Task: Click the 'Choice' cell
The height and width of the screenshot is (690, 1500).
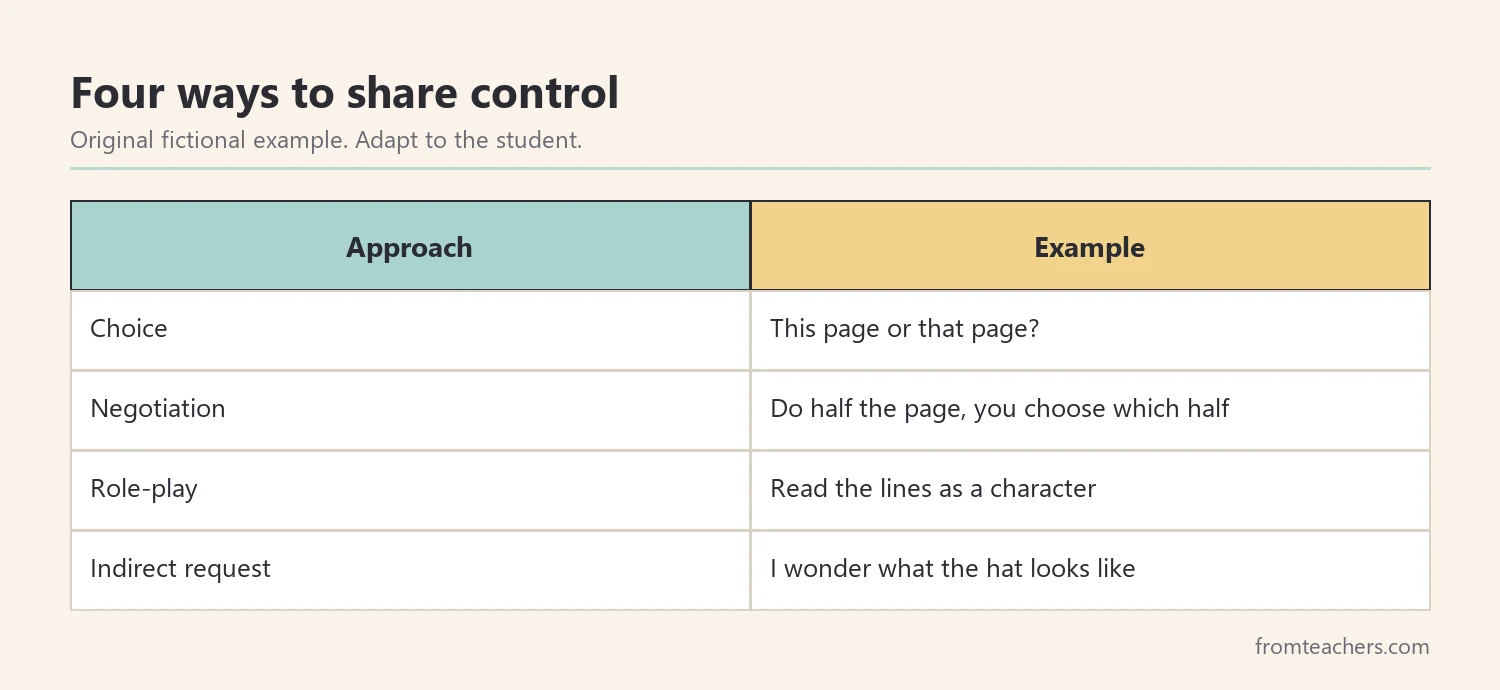Action: coord(410,330)
